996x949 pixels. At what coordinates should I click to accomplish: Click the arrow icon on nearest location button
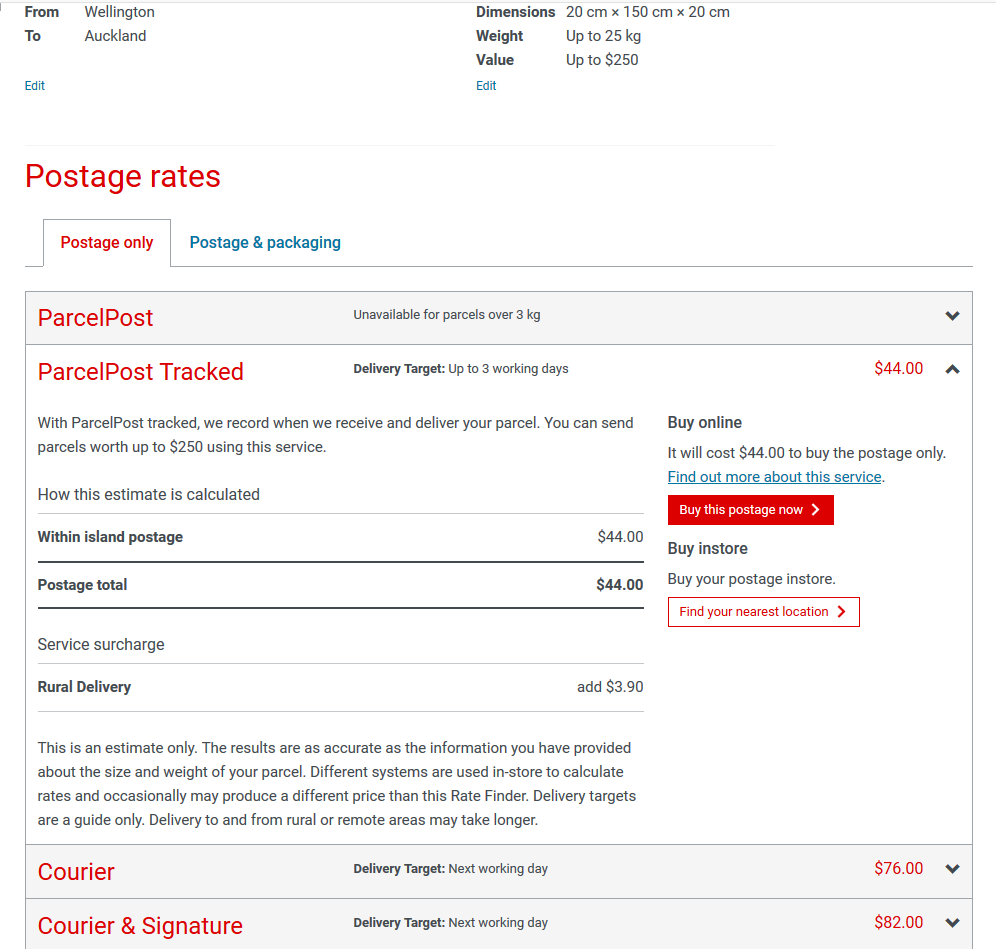pos(842,612)
